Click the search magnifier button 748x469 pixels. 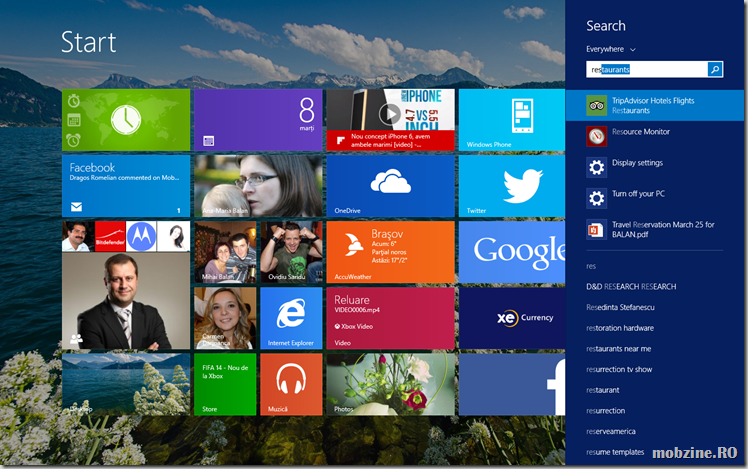point(715,69)
